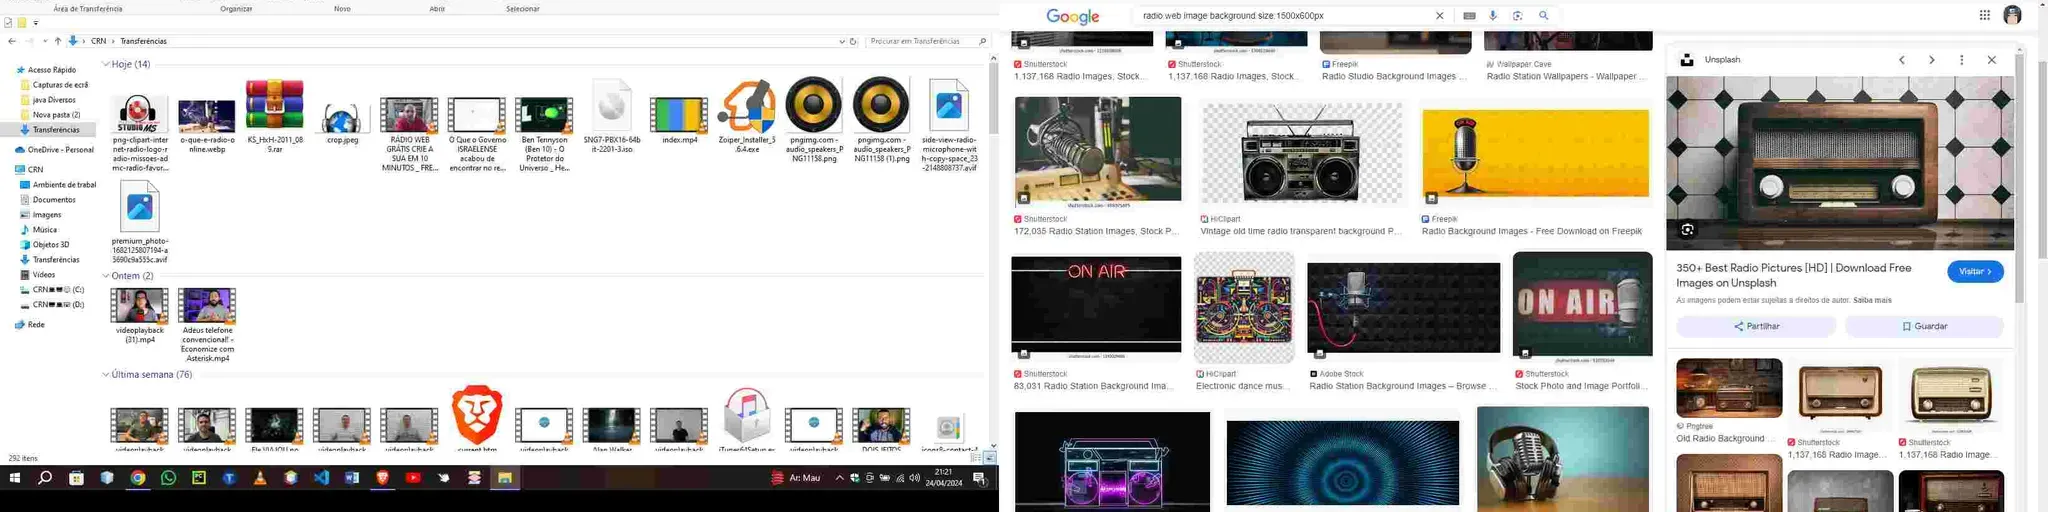Launch WhatsApp from the taskbar
Image resolution: width=2048 pixels, height=512 pixels.
[x=168, y=478]
